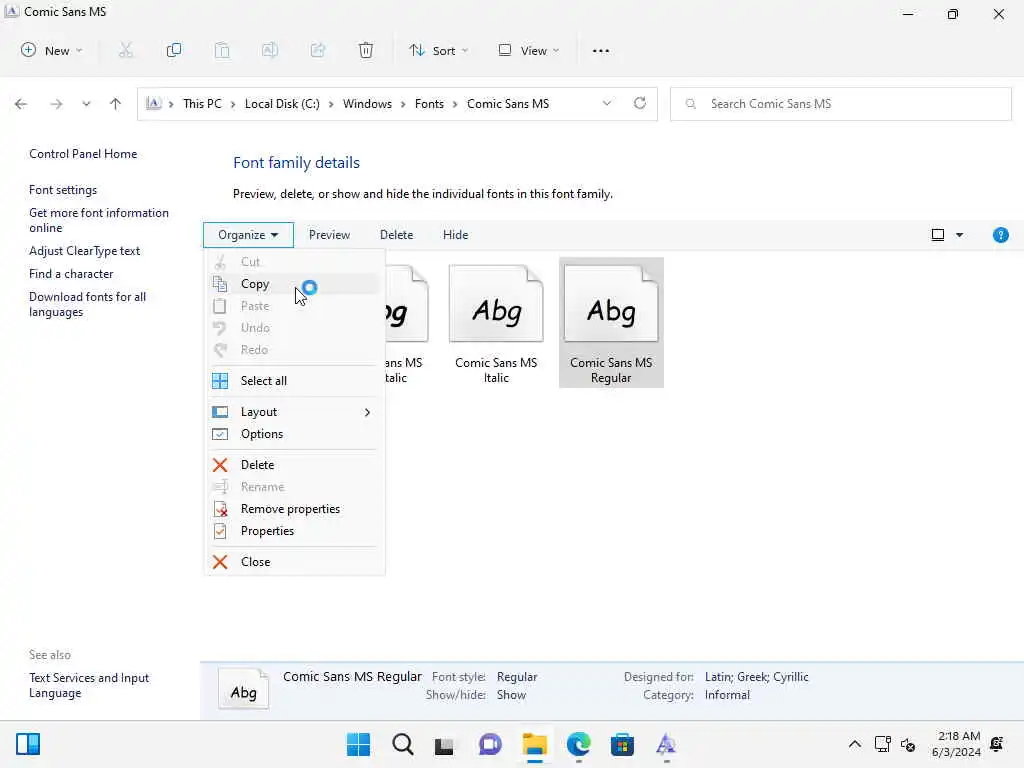
Task: Click Fonts in the address breadcrumb
Action: (429, 104)
